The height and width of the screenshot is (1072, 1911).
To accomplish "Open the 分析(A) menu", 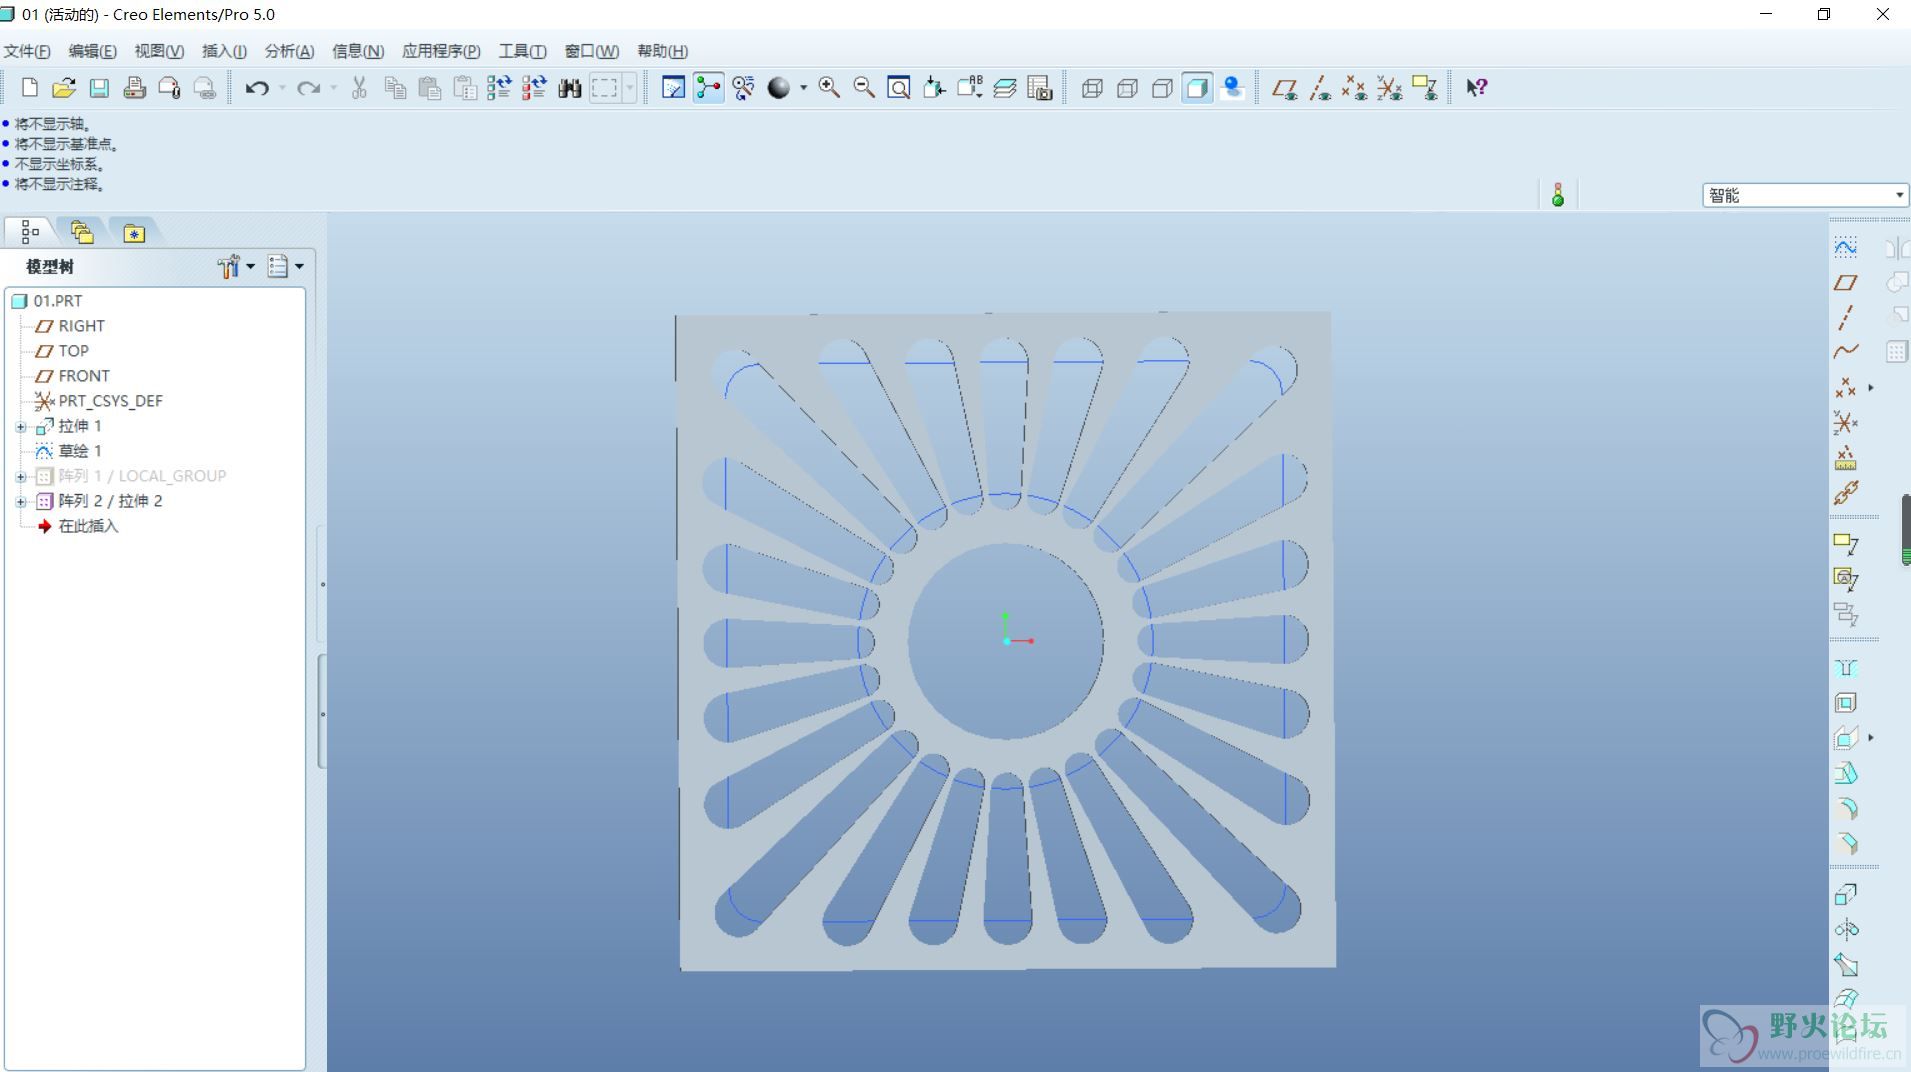I will (x=289, y=51).
